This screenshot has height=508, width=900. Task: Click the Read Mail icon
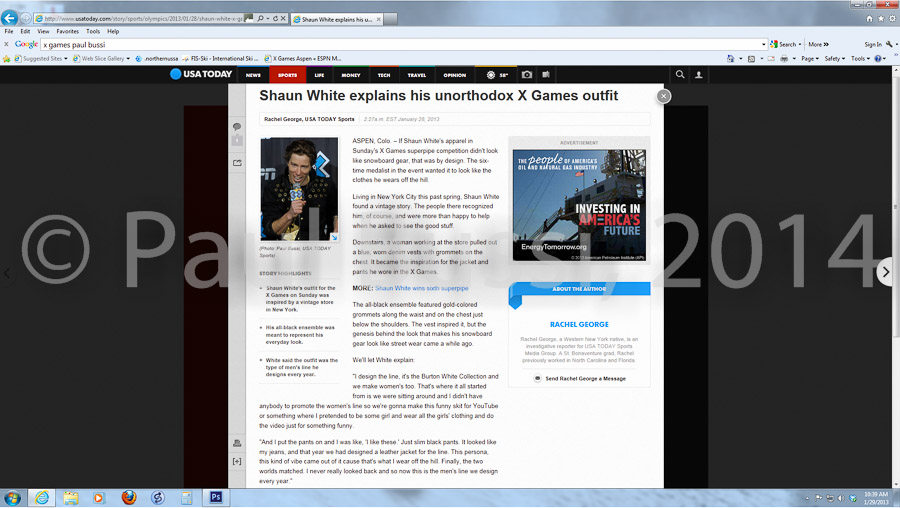point(771,59)
